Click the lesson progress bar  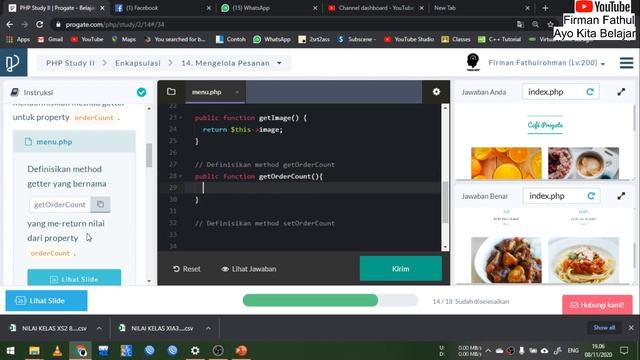[x=330, y=300]
